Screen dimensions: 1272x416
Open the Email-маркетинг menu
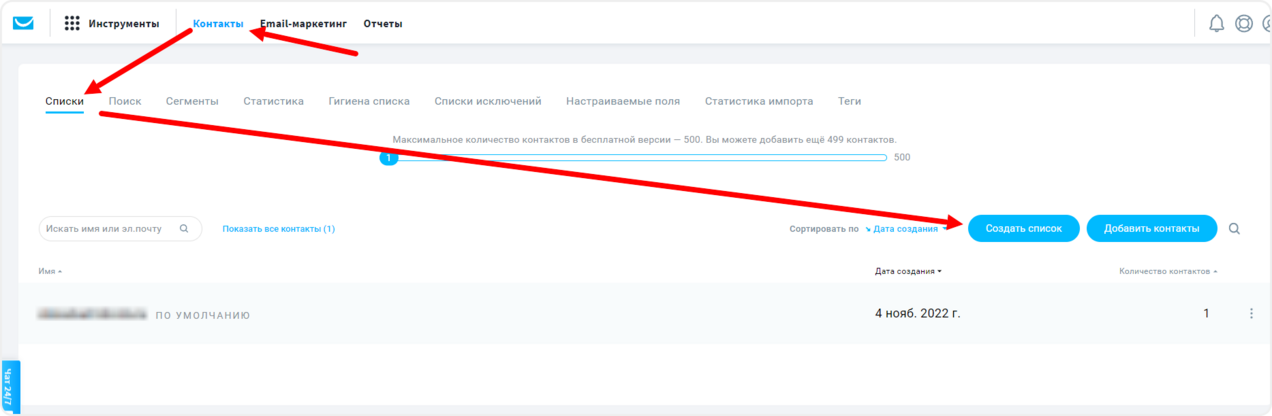coord(303,23)
